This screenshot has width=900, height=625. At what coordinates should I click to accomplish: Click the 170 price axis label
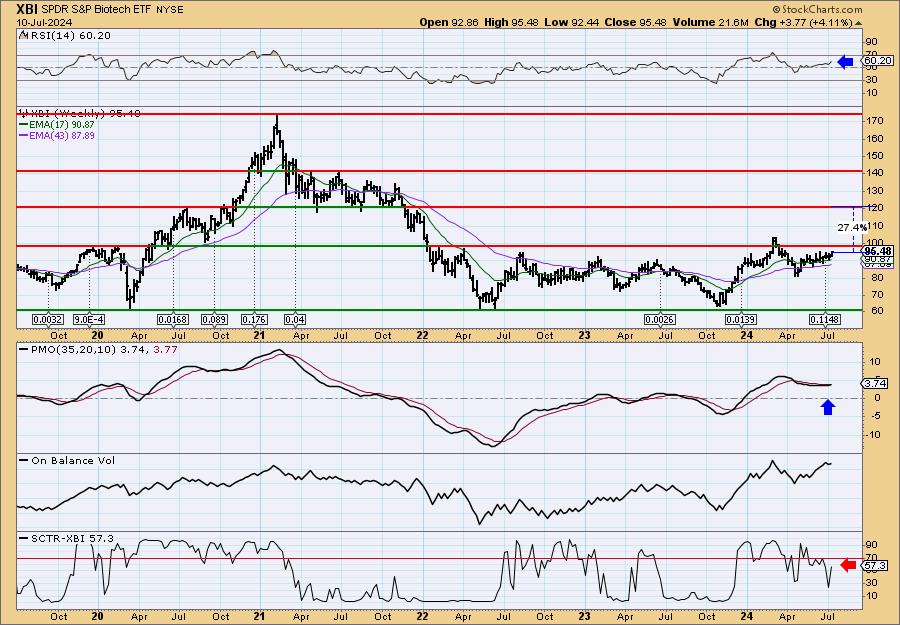(x=875, y=121)
